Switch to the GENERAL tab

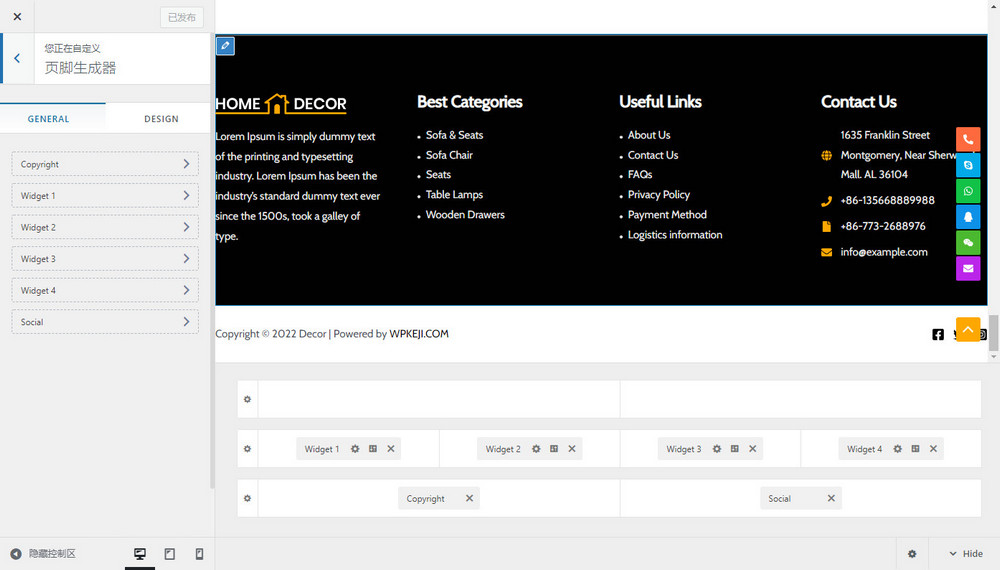point(48,119)
